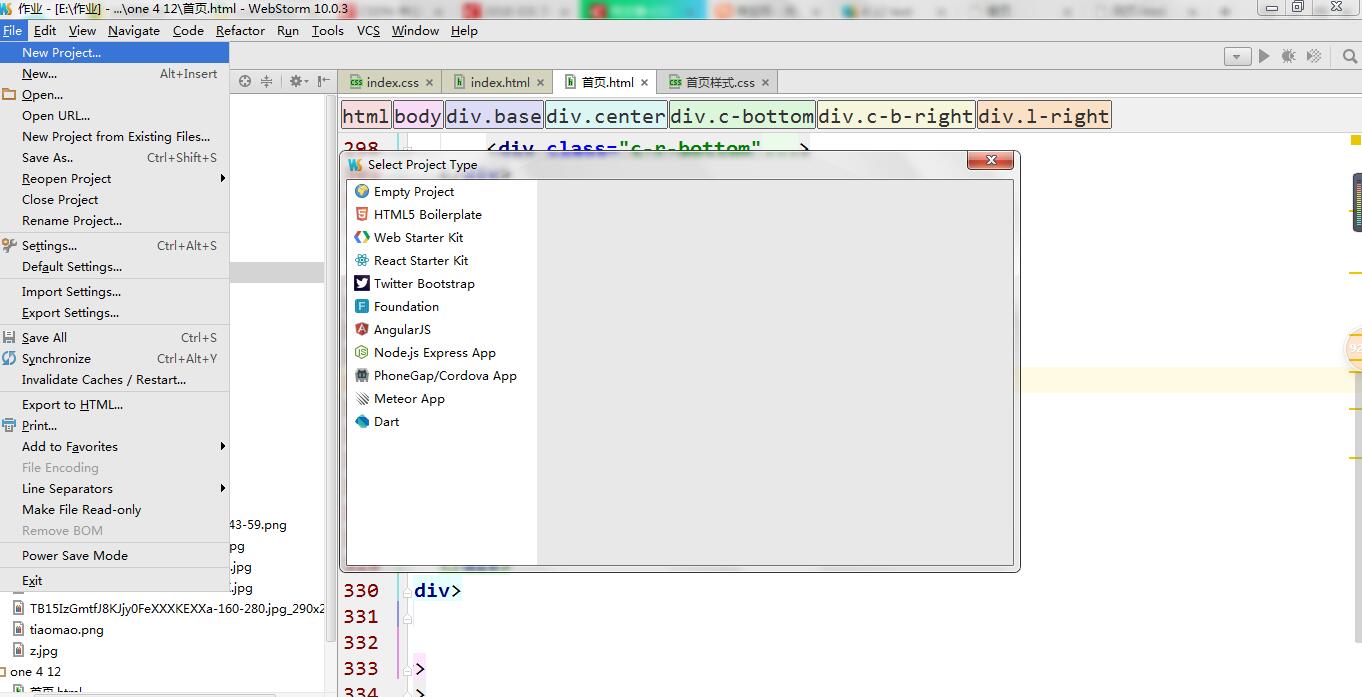Click the Debug bug icon

[1288, 56]
